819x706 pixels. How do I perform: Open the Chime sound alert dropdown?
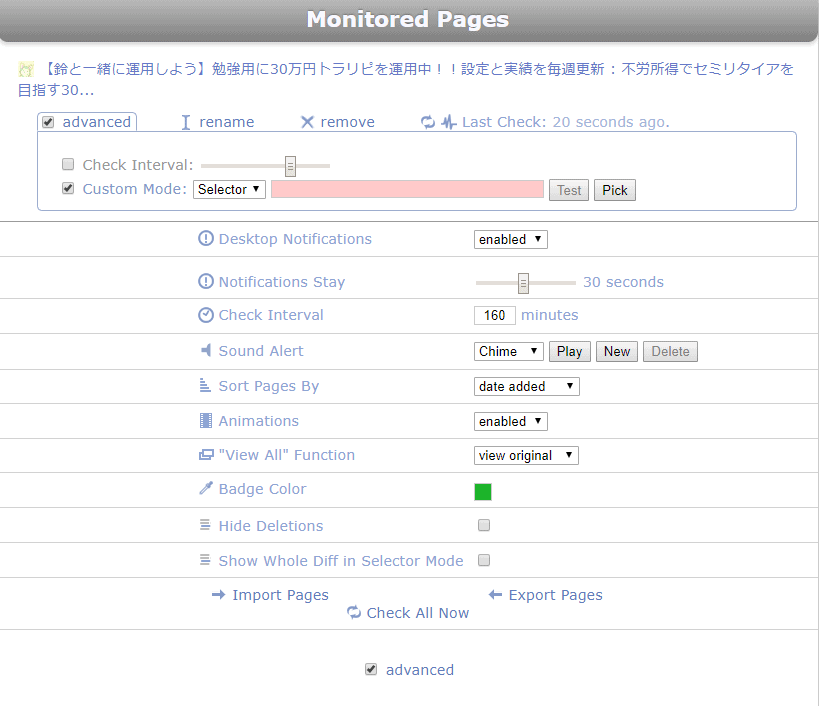coord(508,351)
